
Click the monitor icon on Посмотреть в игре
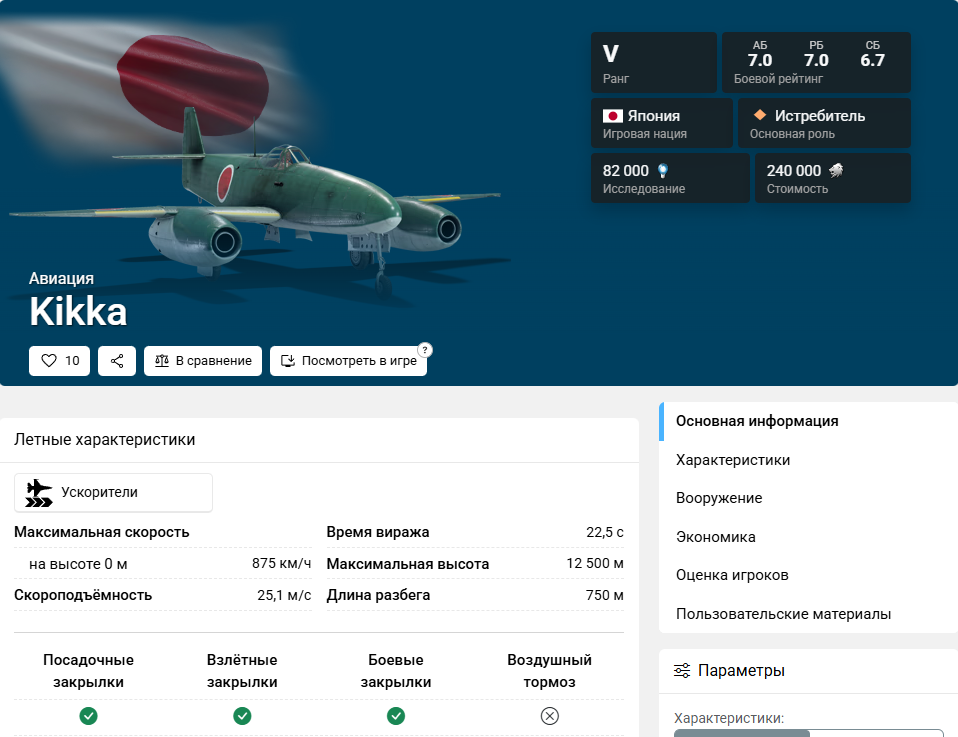pos(288,361)
